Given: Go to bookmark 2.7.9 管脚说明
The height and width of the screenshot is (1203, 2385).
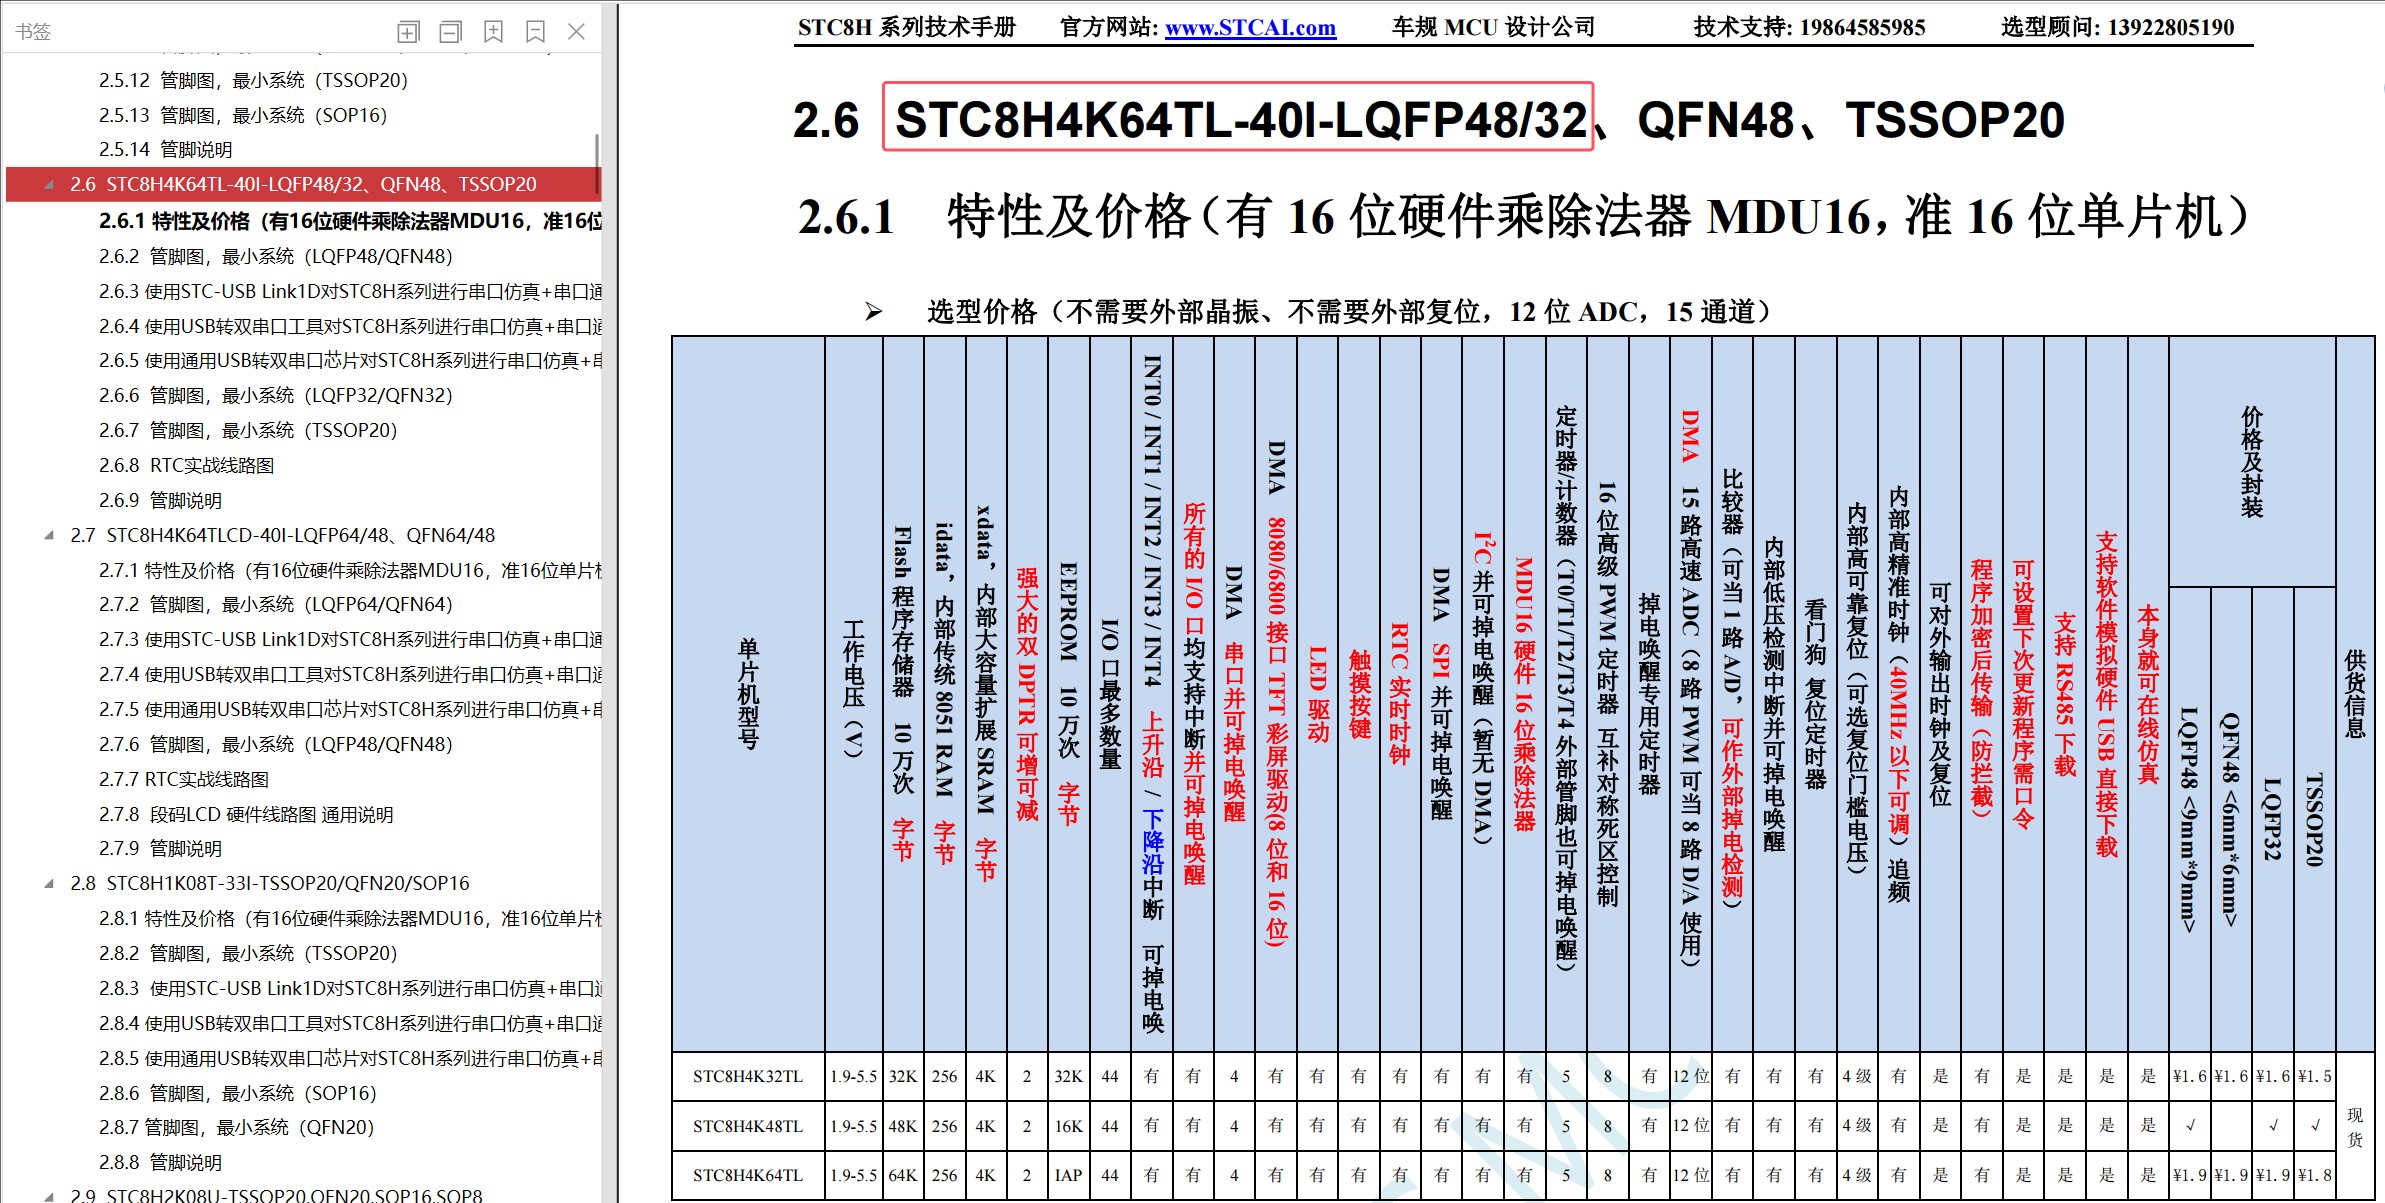Looking at the screenshot, I should [160, 849].
